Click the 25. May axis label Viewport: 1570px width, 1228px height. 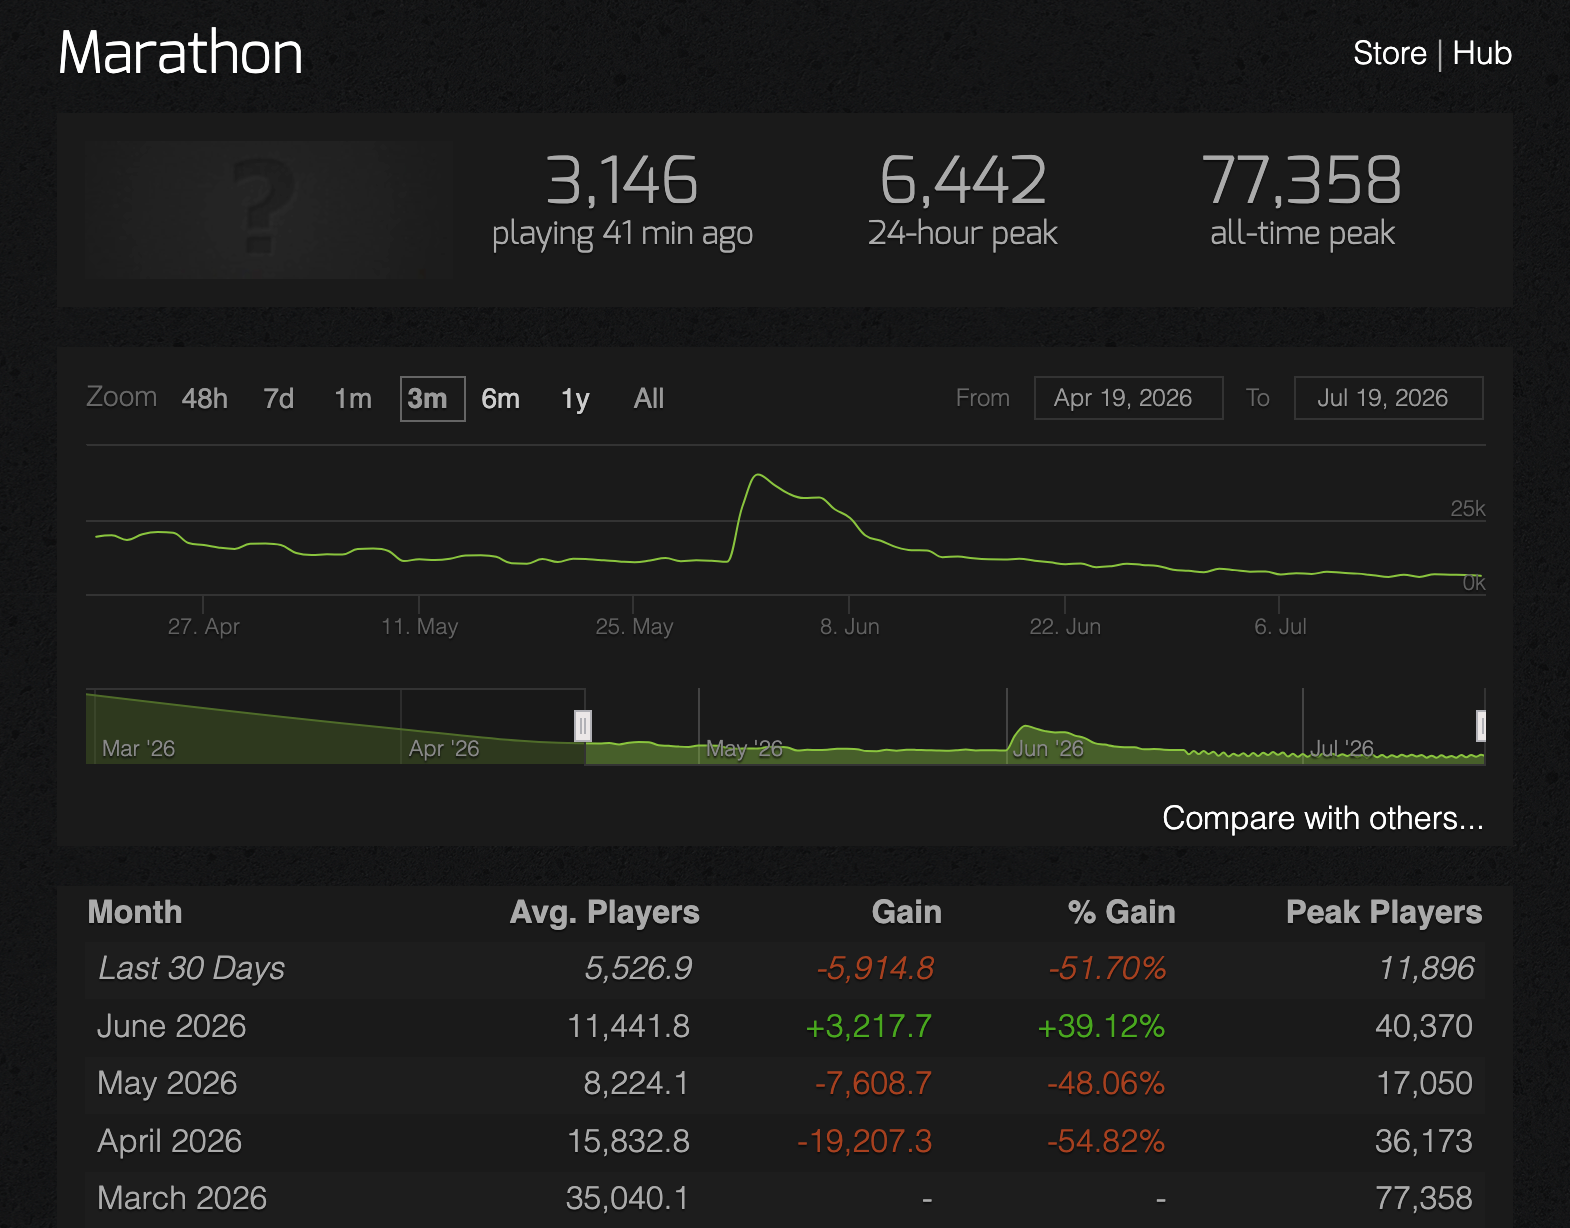pyautogui.click(x=635, y=626)
